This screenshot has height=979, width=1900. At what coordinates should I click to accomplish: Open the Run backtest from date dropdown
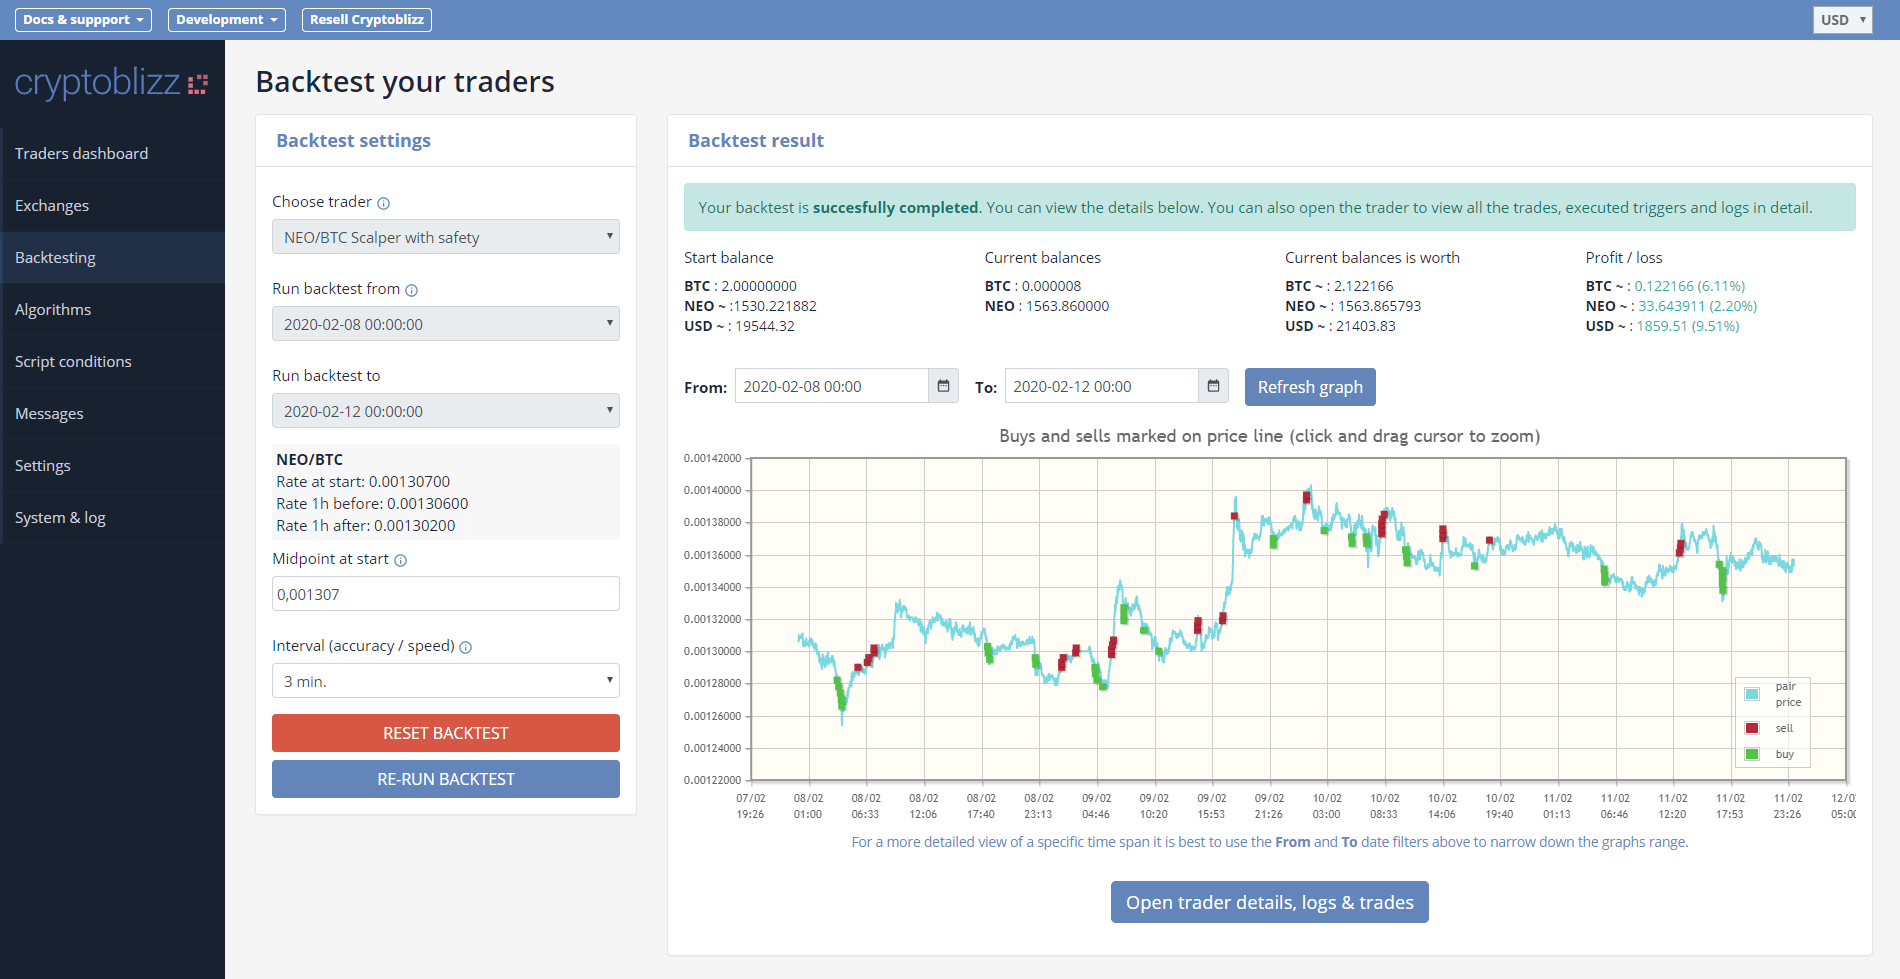click(446, 324)
